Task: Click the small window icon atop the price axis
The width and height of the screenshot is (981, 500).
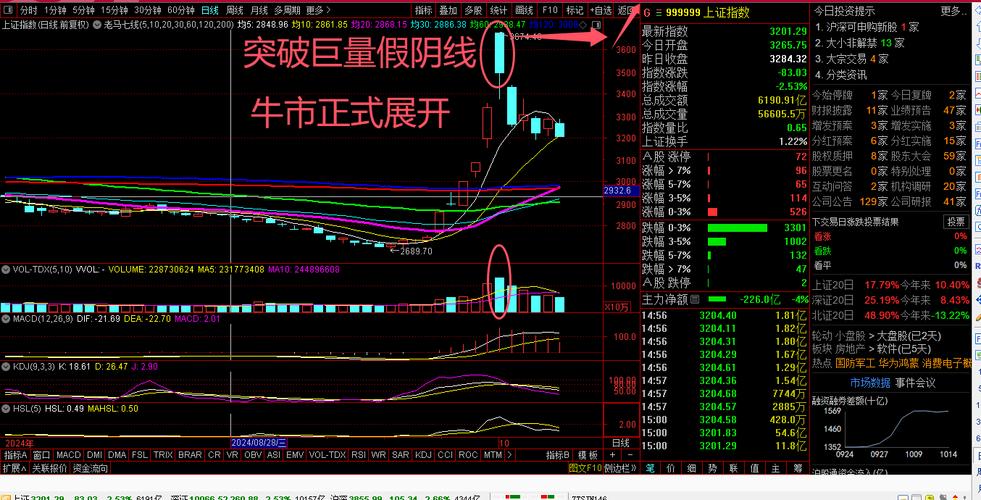Action: (596, 24)
